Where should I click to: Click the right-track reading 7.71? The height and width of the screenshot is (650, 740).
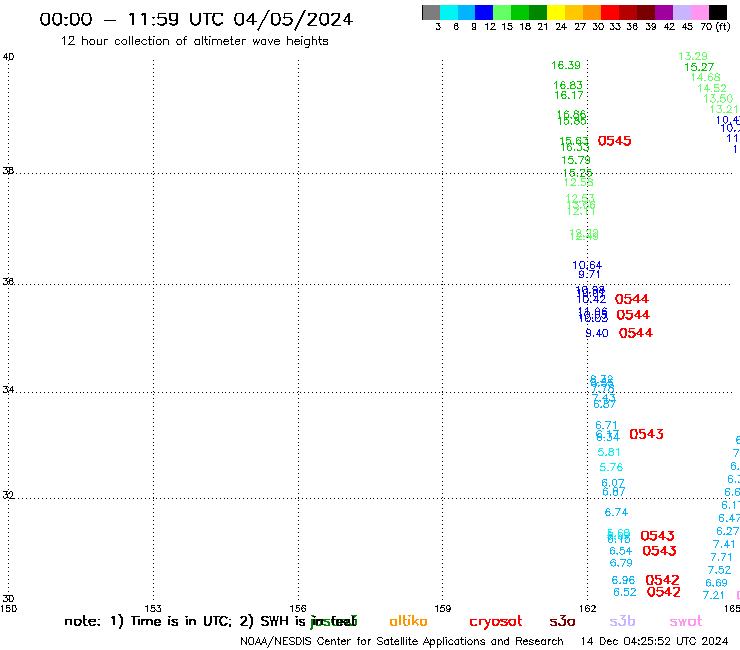[x=722, y=557]
